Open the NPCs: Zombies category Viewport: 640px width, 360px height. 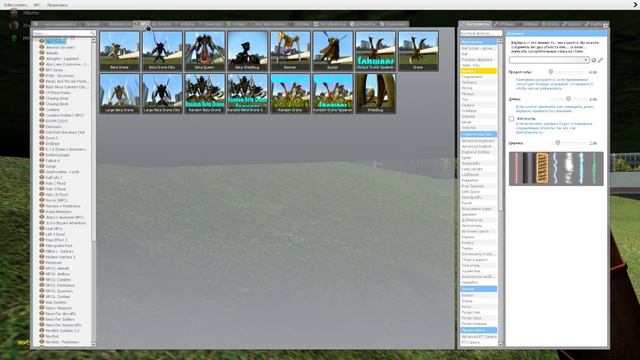click(58, 297)
